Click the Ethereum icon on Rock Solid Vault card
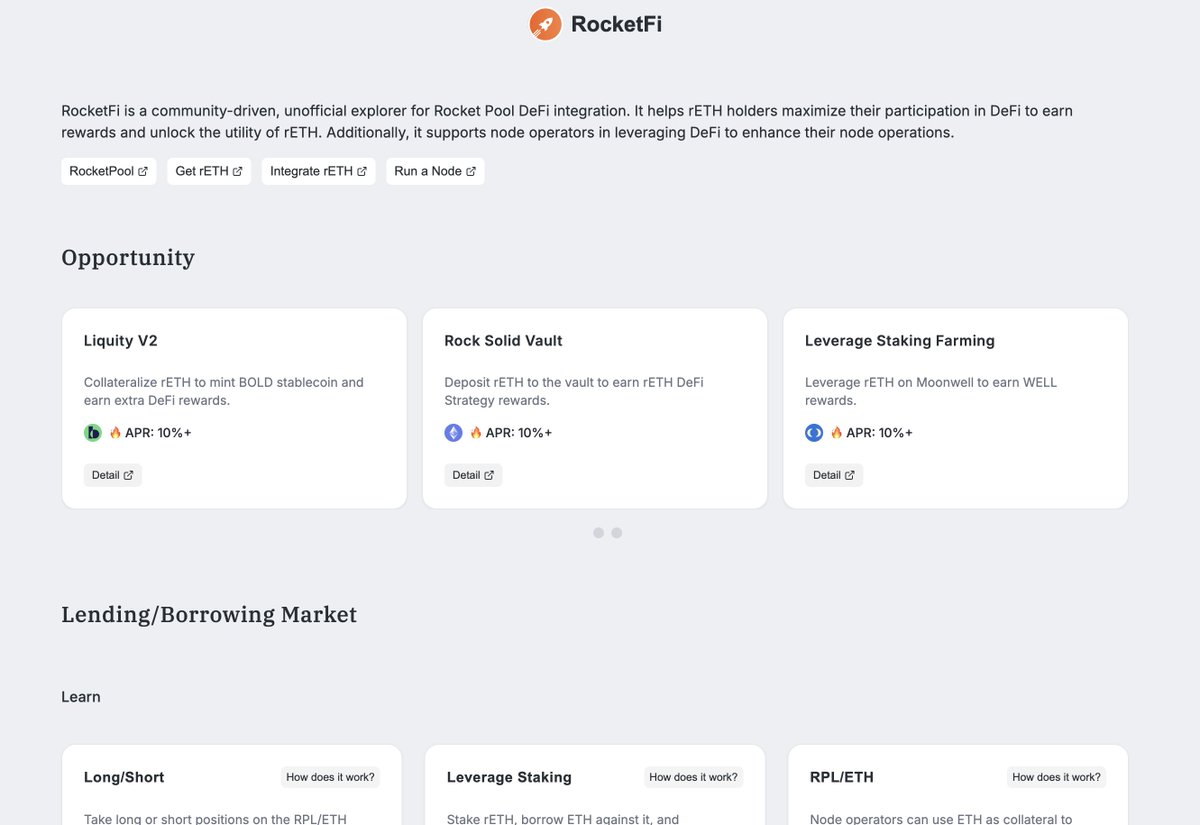 (452, 432)
